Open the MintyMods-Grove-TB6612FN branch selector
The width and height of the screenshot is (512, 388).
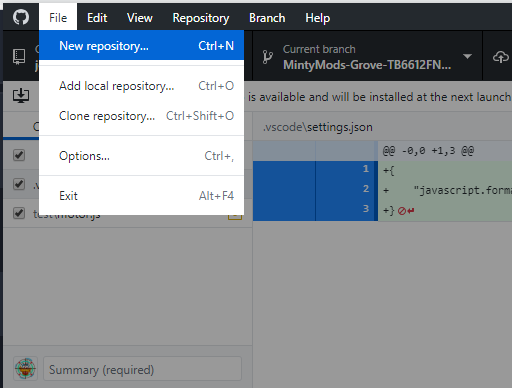(x=367, y=57)
